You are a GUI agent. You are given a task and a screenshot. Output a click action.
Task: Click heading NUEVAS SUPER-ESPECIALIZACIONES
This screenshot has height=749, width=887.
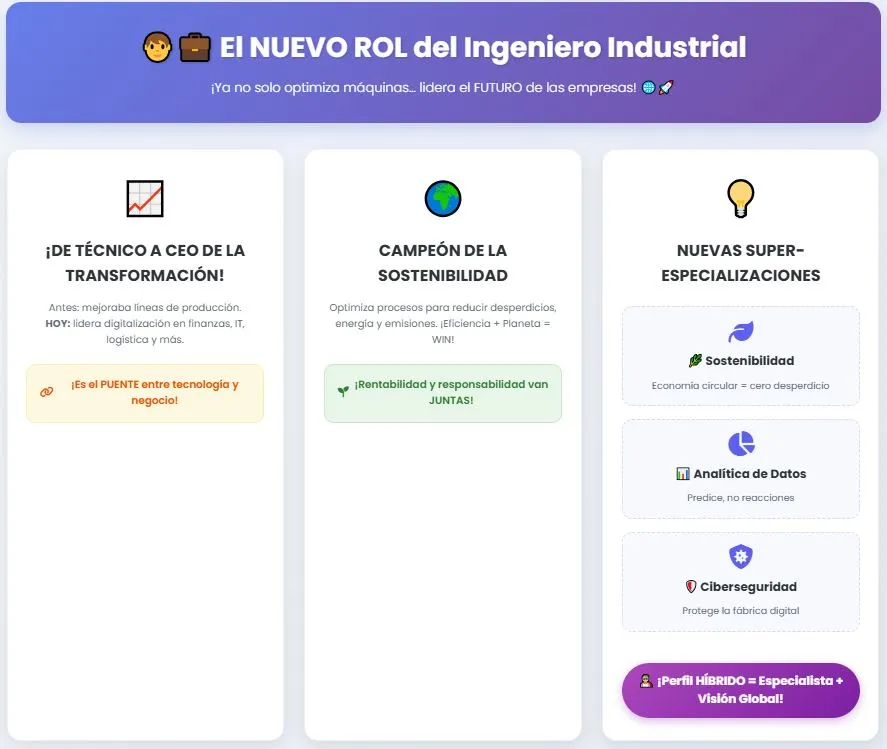pyautogui.click(x=740, y=262)
